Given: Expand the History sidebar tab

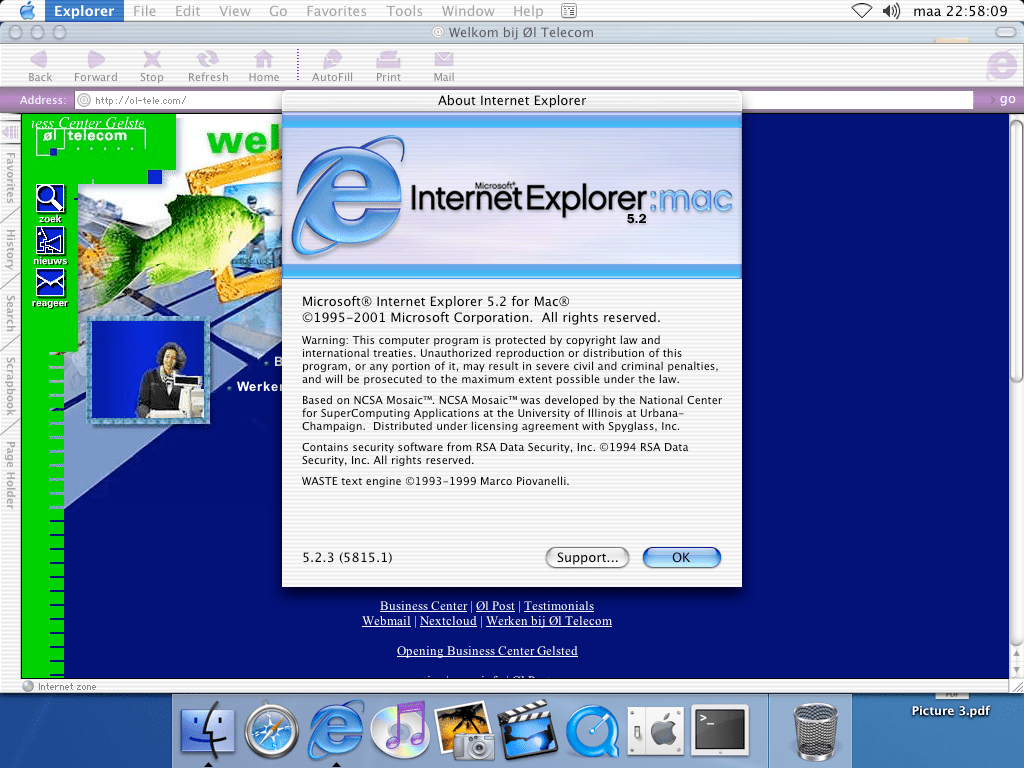Looking at the screenshot, I should (x=10, y=249).
